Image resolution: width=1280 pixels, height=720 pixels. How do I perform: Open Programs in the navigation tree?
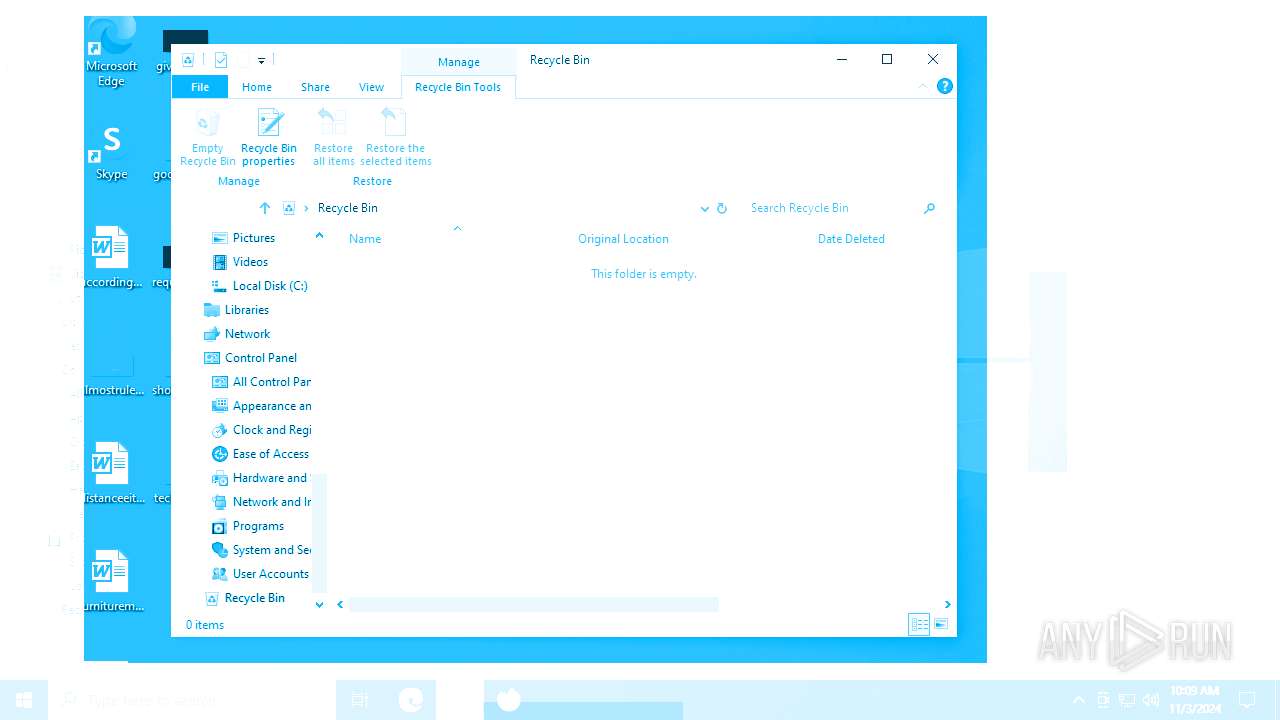click(258, 526)
